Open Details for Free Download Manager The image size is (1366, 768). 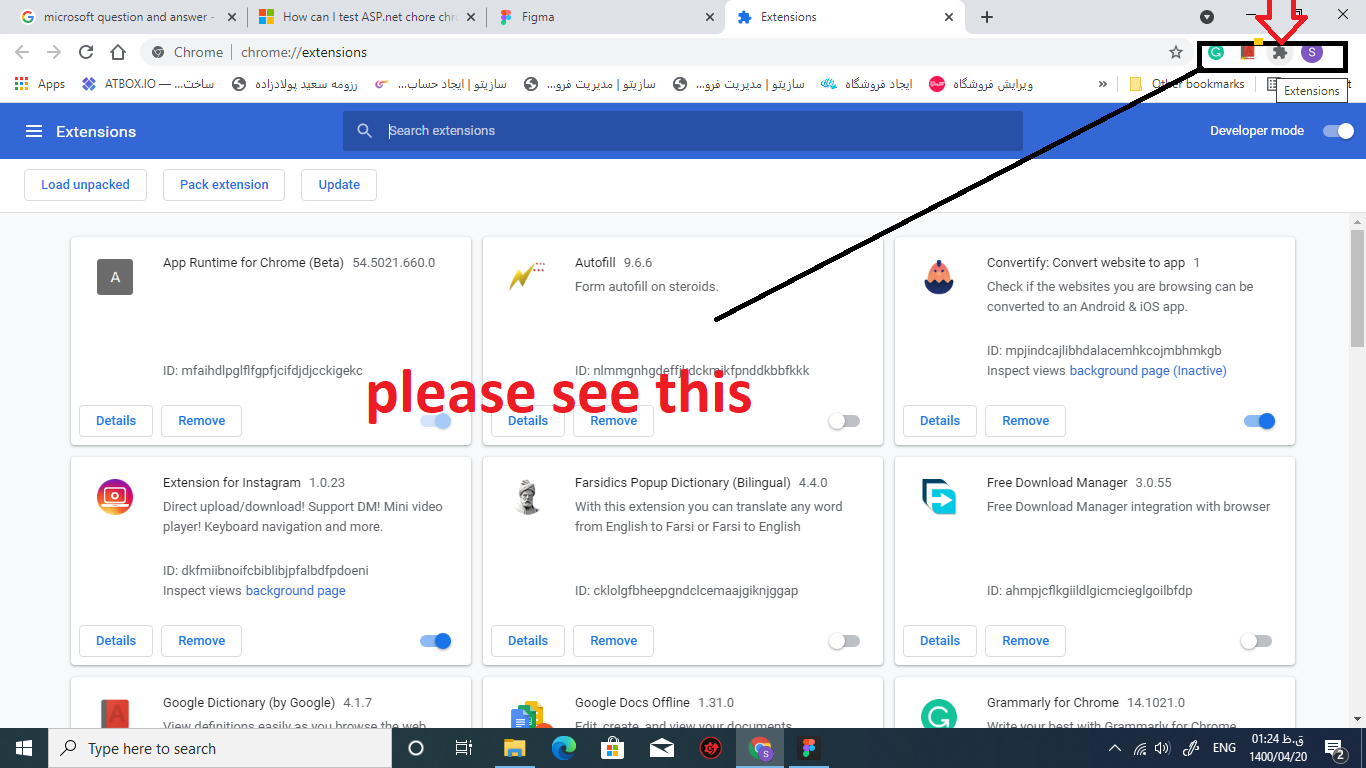tap(940, 641)
